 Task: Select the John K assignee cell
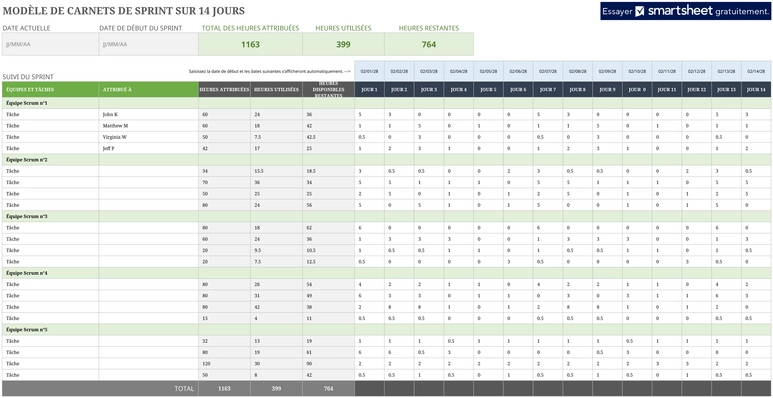148,114
